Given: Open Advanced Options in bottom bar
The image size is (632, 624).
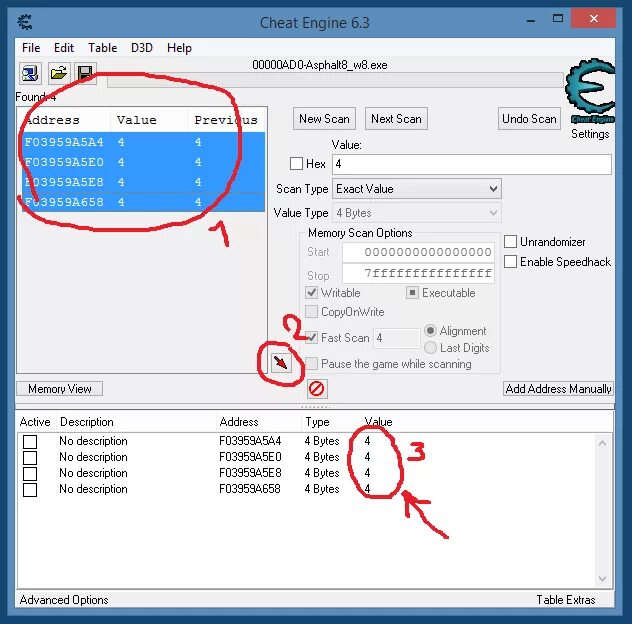Looking at the screenshot, I should (64, 600).
